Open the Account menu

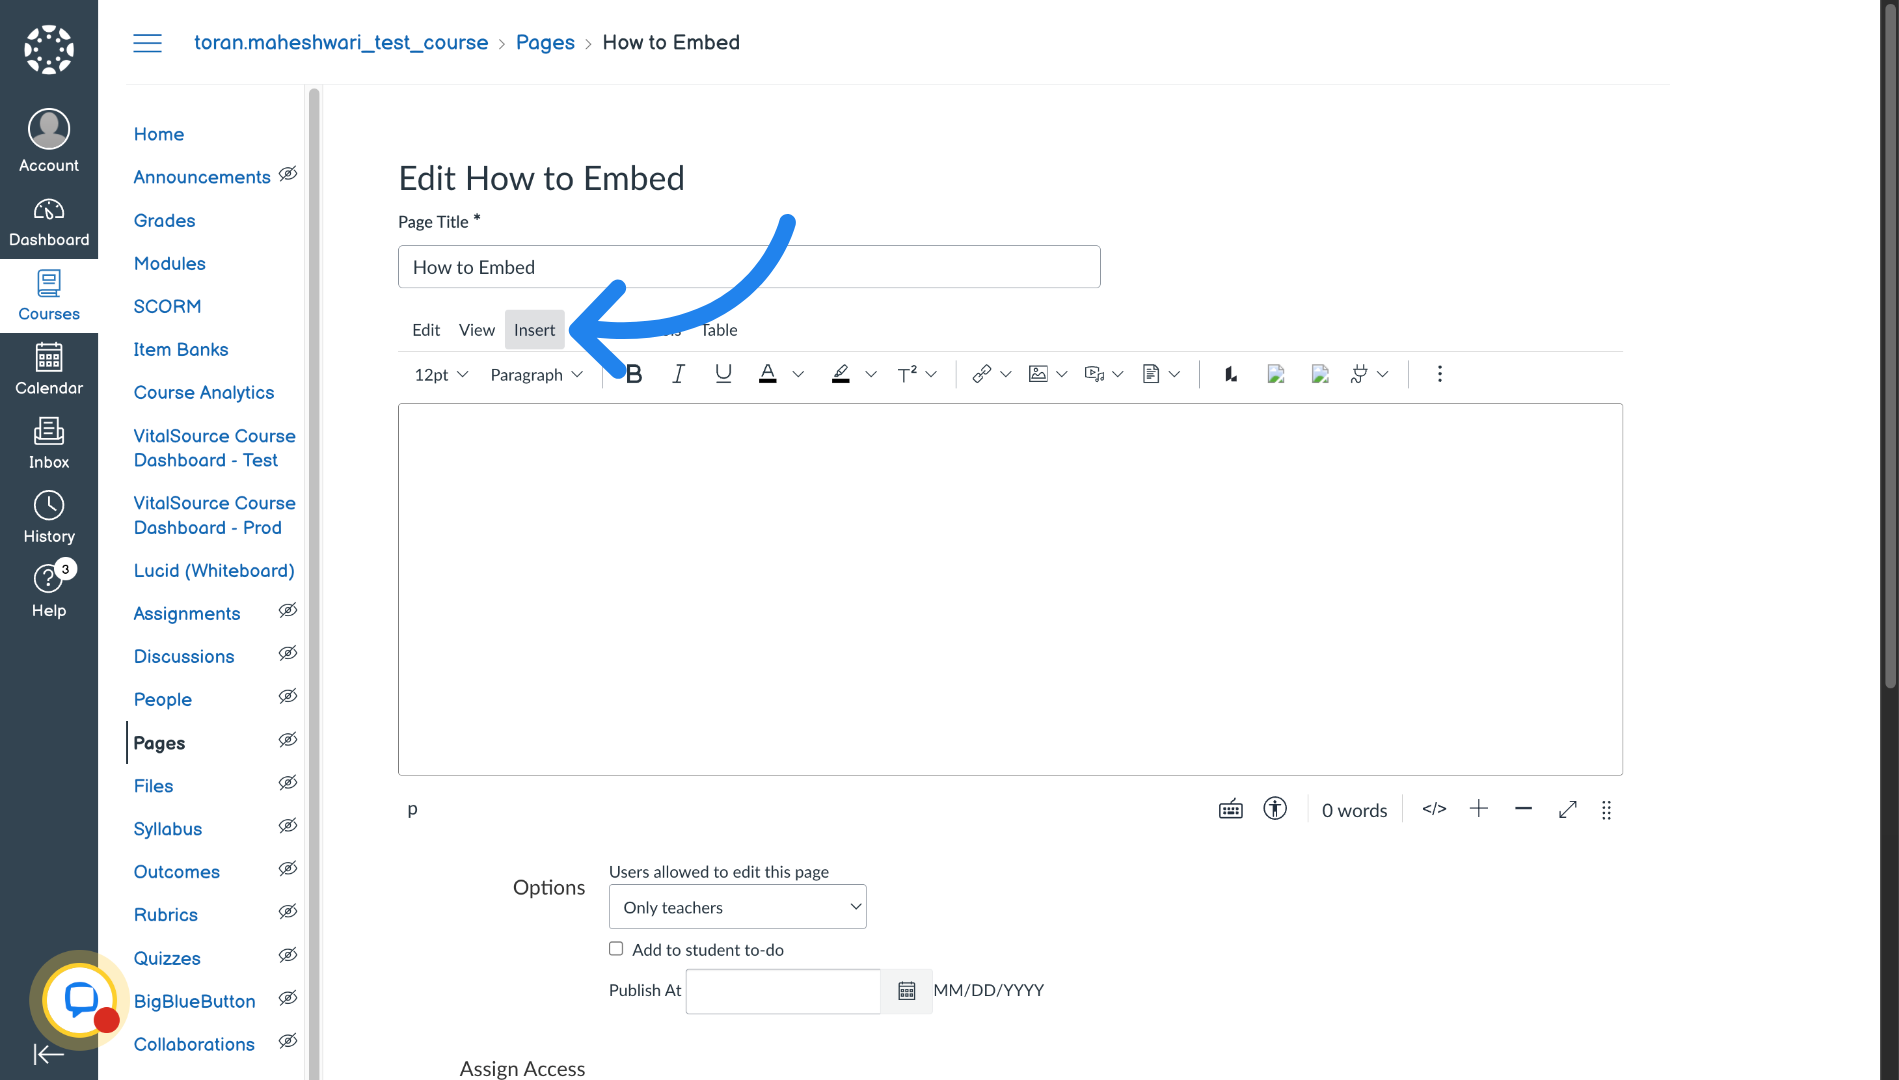click(49, 141)
